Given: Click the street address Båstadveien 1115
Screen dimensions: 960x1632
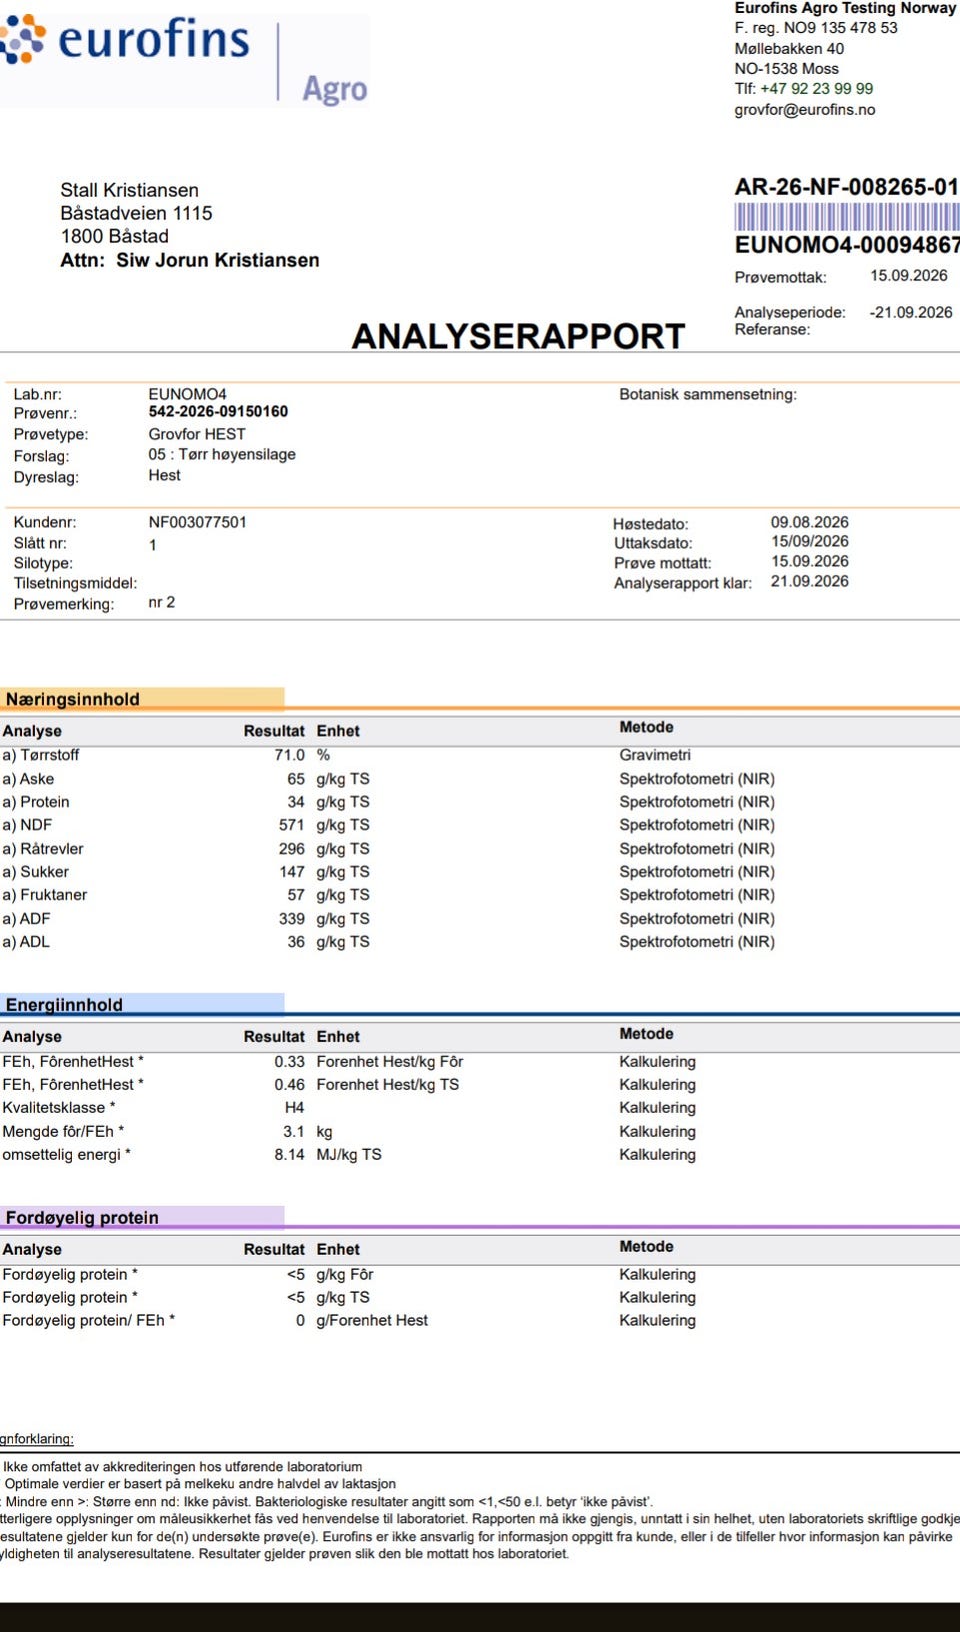Looking at the screenshot, I should coord(136,213).
